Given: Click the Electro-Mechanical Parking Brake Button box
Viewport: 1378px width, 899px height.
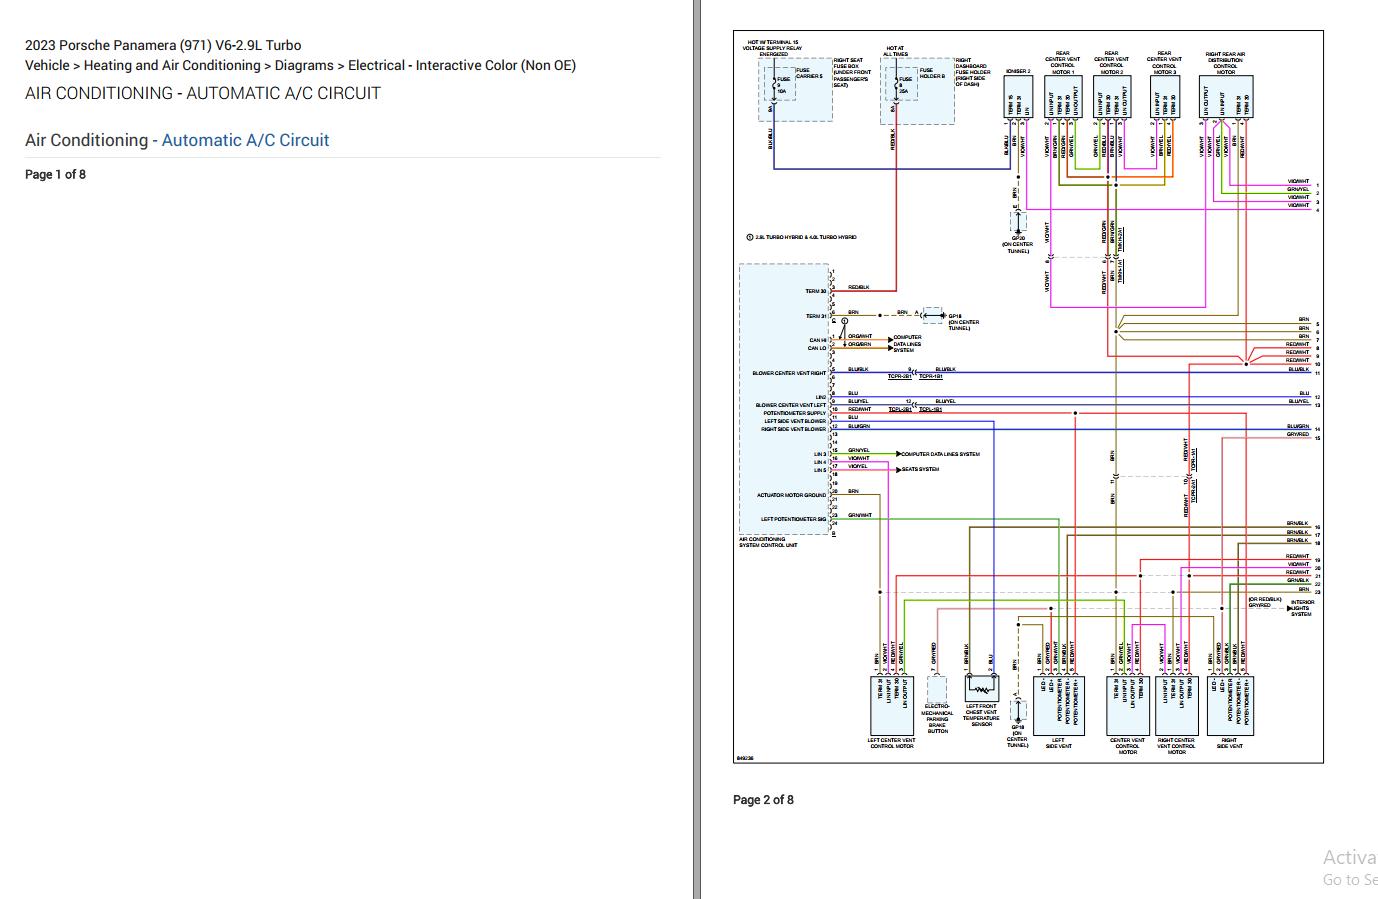Looking at the screenshot, I should click(937, 689).
